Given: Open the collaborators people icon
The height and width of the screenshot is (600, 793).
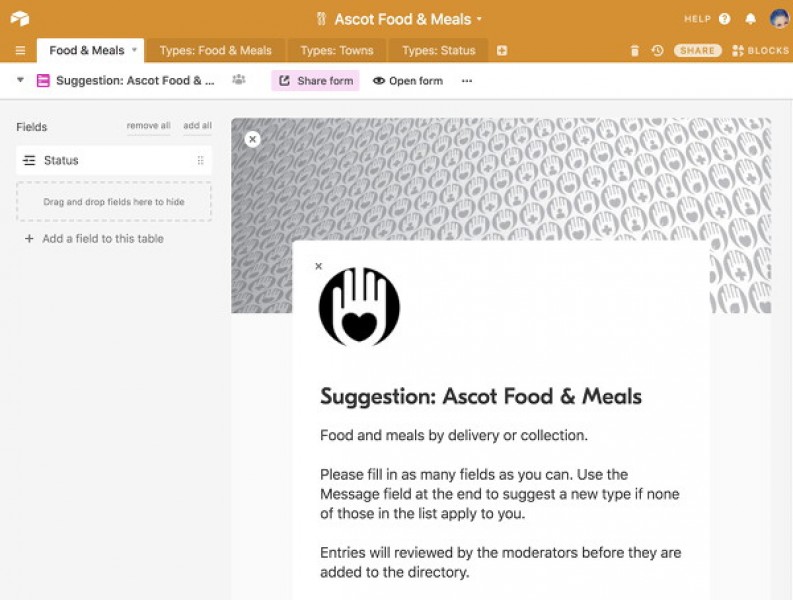Looking at the screenshot, I should [239, 79].
